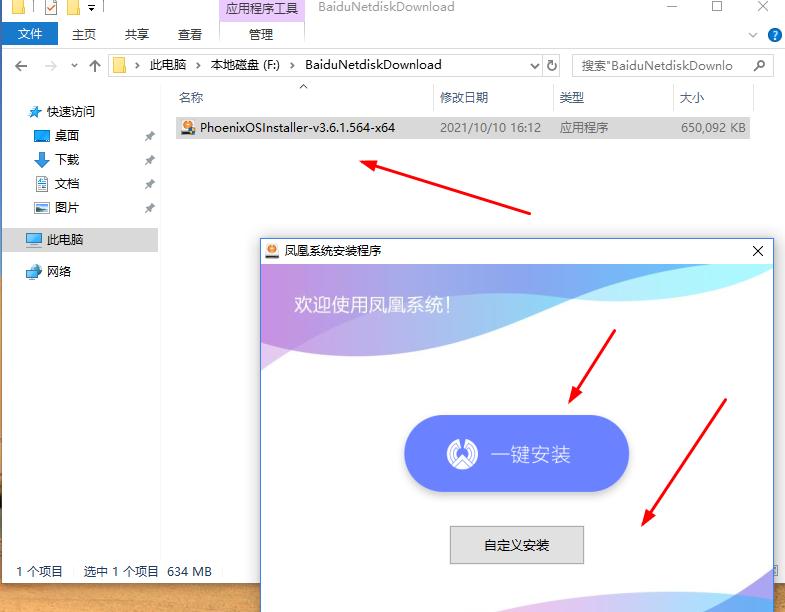
Task: Select the PhoenixOSInstaller-v3.6.1.564-x64 file
Action: click(x=463, y=128)
